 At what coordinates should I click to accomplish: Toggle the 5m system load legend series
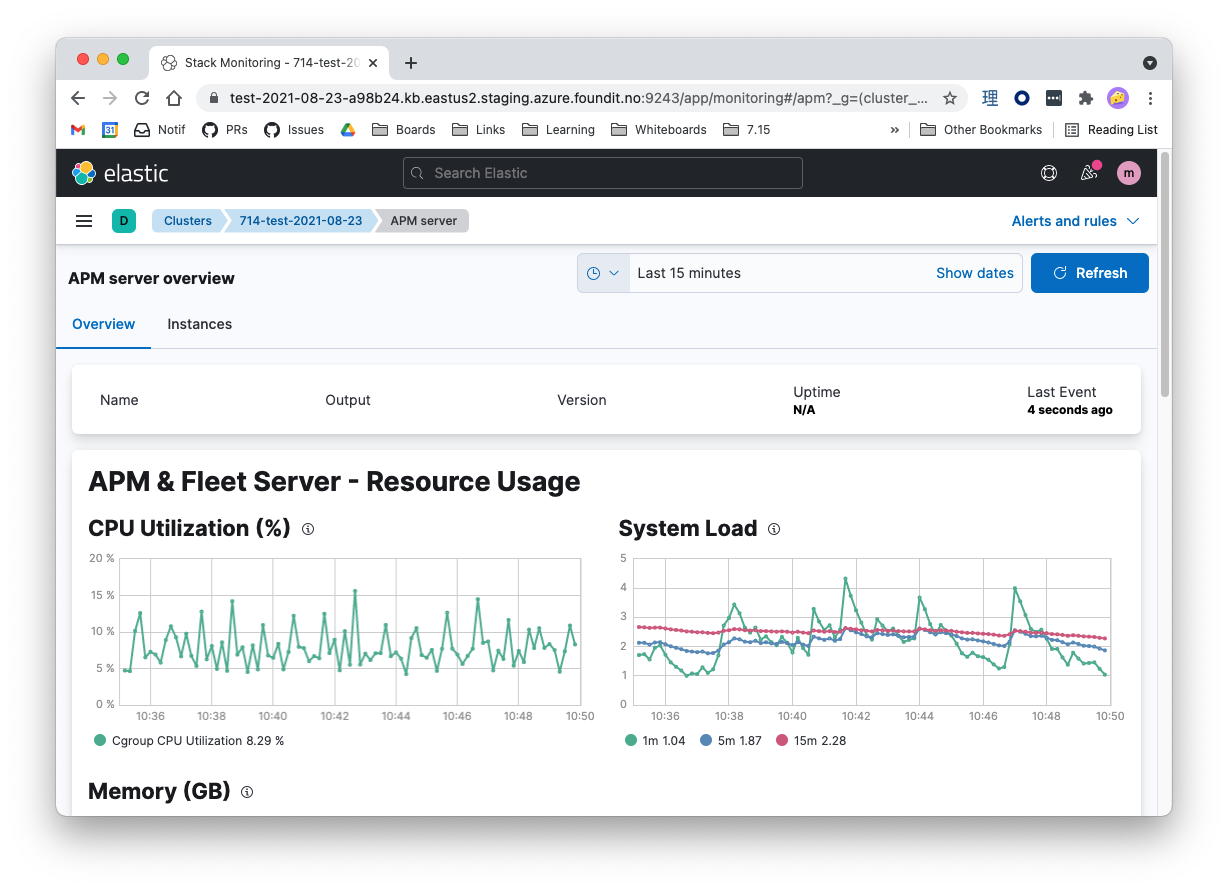(730, 741)
